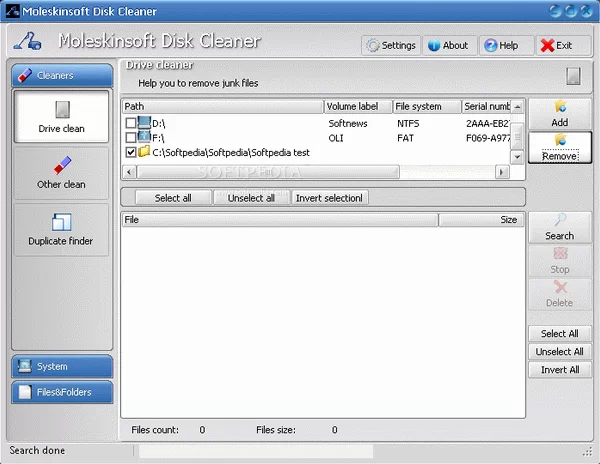
Task: Click the Add folder icon
Action: [x=560, y=107]
